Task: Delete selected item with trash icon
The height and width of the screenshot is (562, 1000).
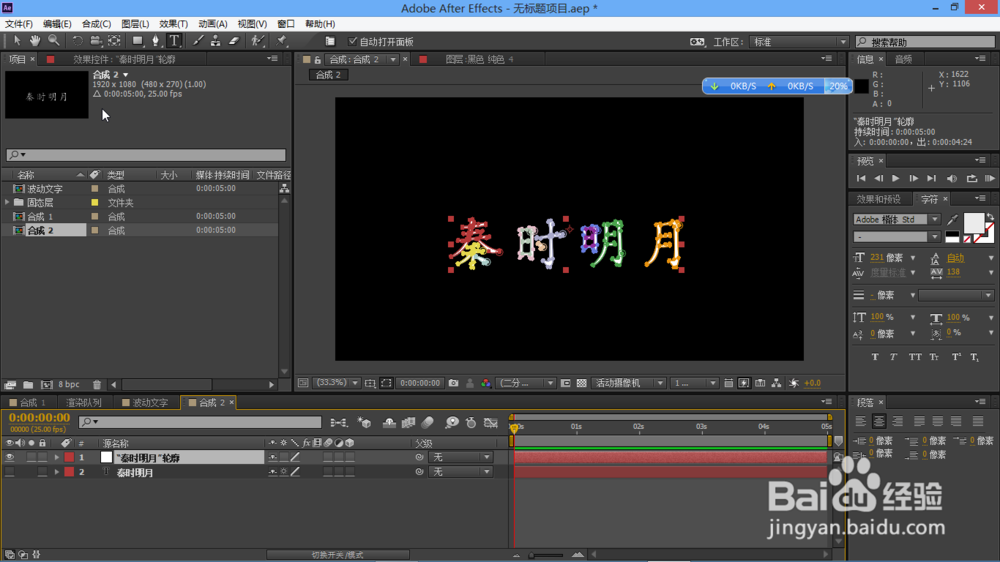Action: 97,385
